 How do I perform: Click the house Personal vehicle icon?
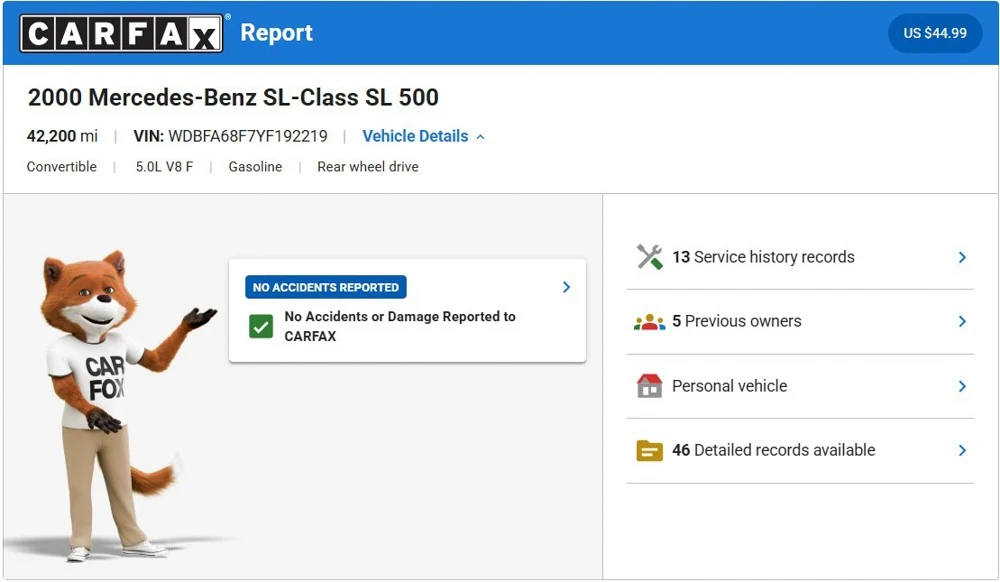[x=649, y=386]
